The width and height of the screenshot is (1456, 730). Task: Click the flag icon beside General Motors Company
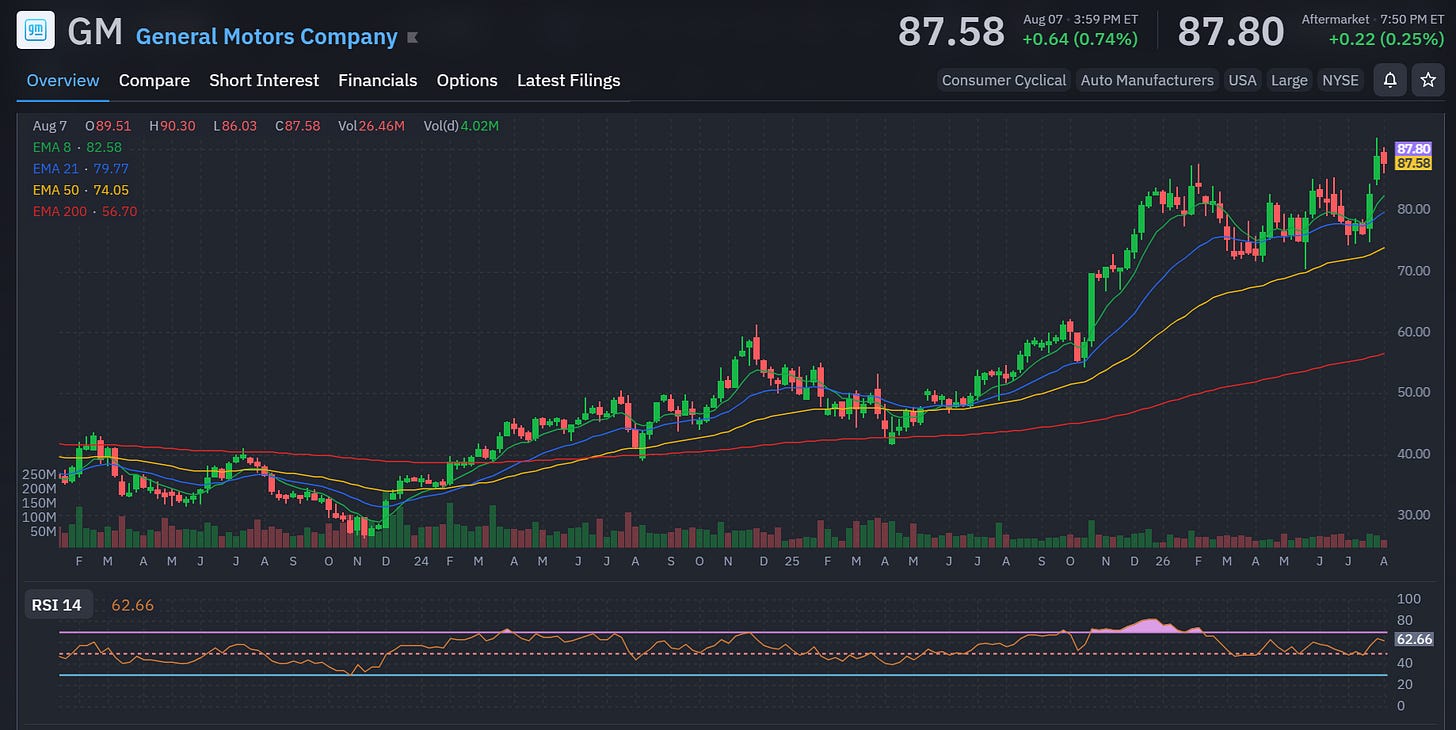412,38
